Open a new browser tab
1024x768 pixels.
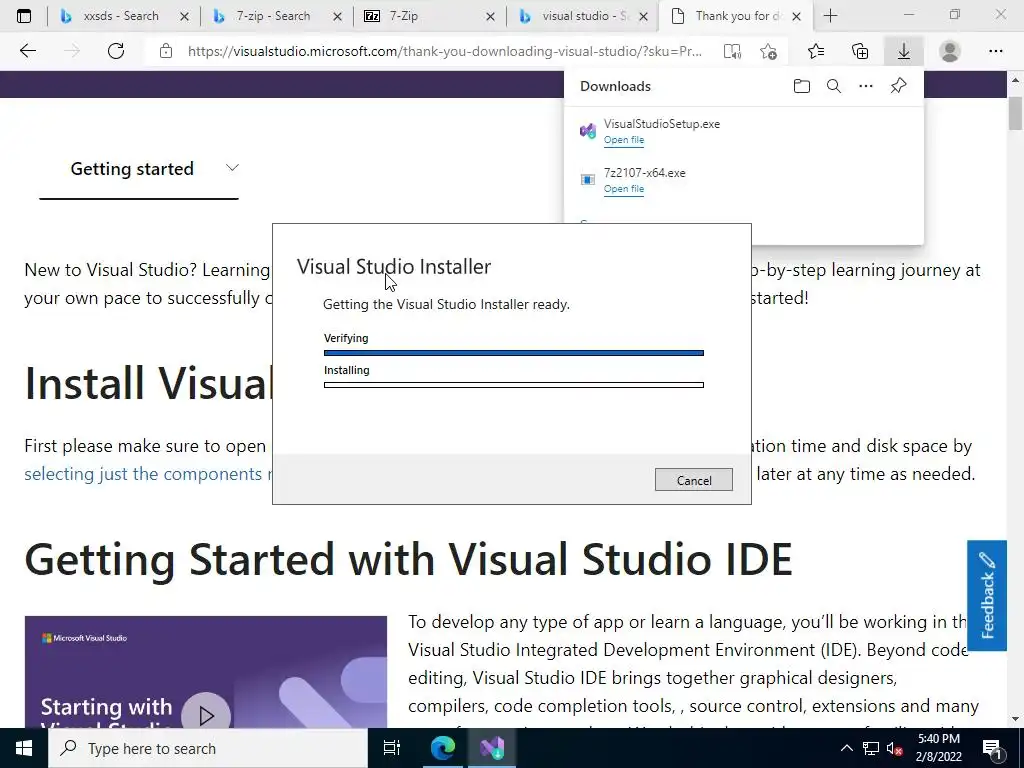tap(830, 16)
